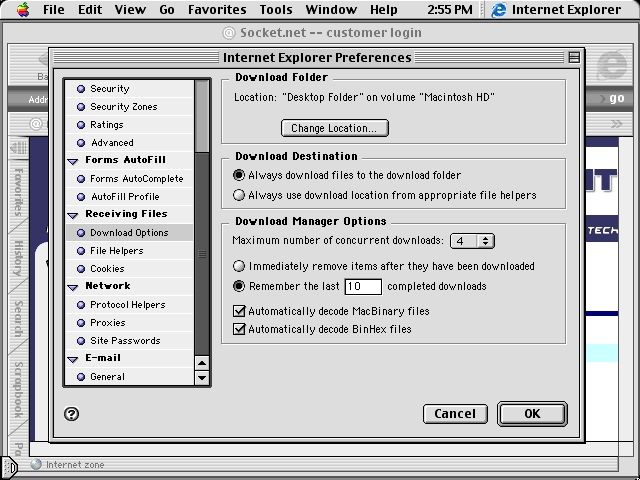This screenshot has width=640, height=480.
Task: Click the Cancel button
Action: click(x=455, y=414)
